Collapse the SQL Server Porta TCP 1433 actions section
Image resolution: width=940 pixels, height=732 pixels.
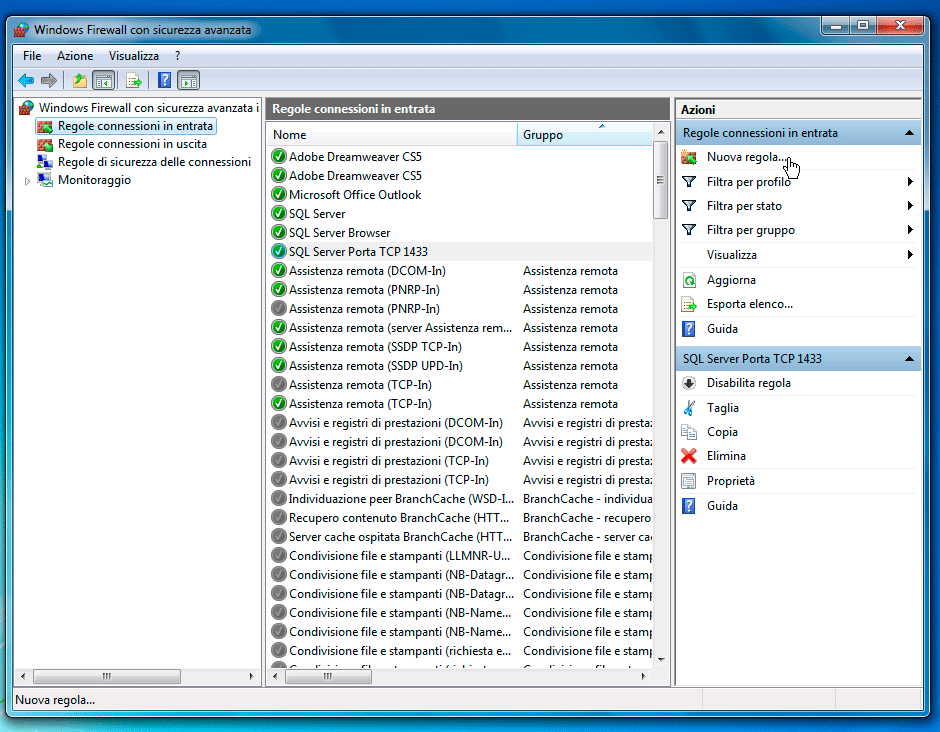[909, 359]
